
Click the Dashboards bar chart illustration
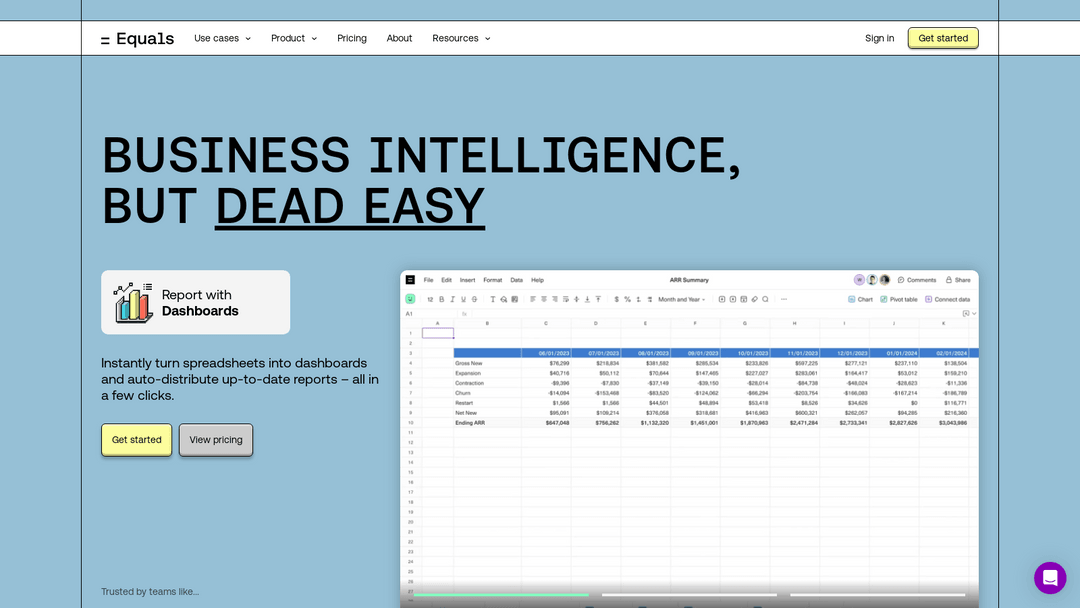click(134, 302)
